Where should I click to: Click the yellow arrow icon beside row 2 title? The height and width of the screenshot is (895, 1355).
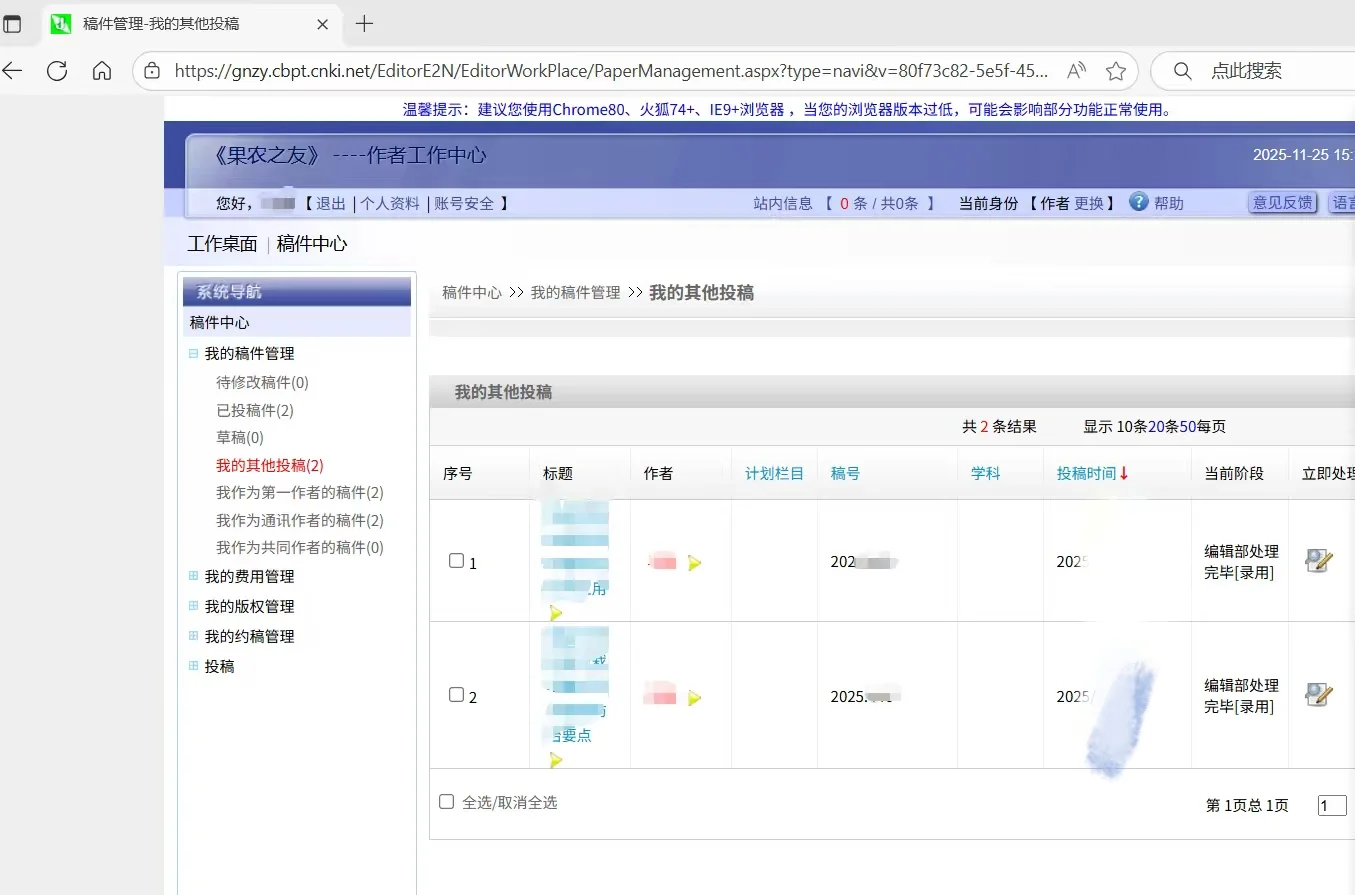click(556, 759)
